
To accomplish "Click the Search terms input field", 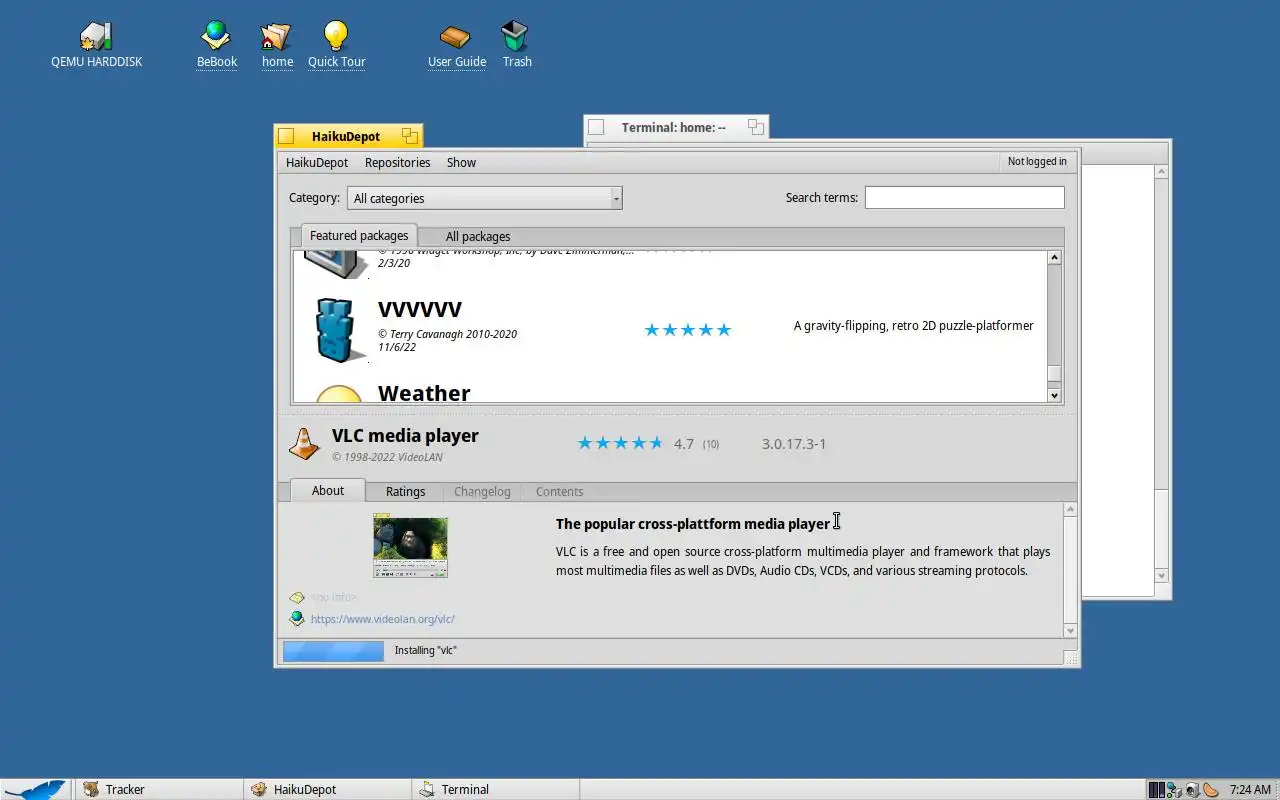I will click(964, 197).
